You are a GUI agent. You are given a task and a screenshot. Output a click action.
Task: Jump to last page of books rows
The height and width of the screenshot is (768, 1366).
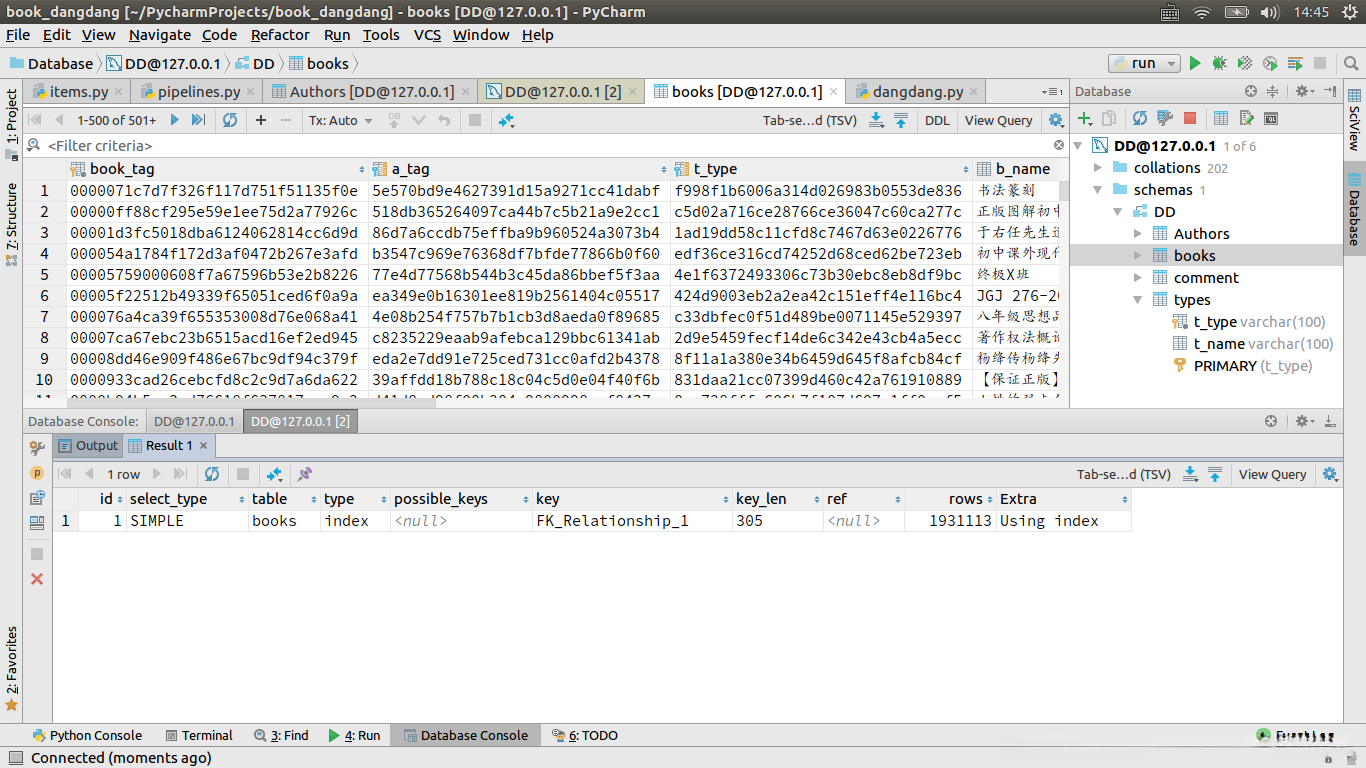tap(198, 120)
